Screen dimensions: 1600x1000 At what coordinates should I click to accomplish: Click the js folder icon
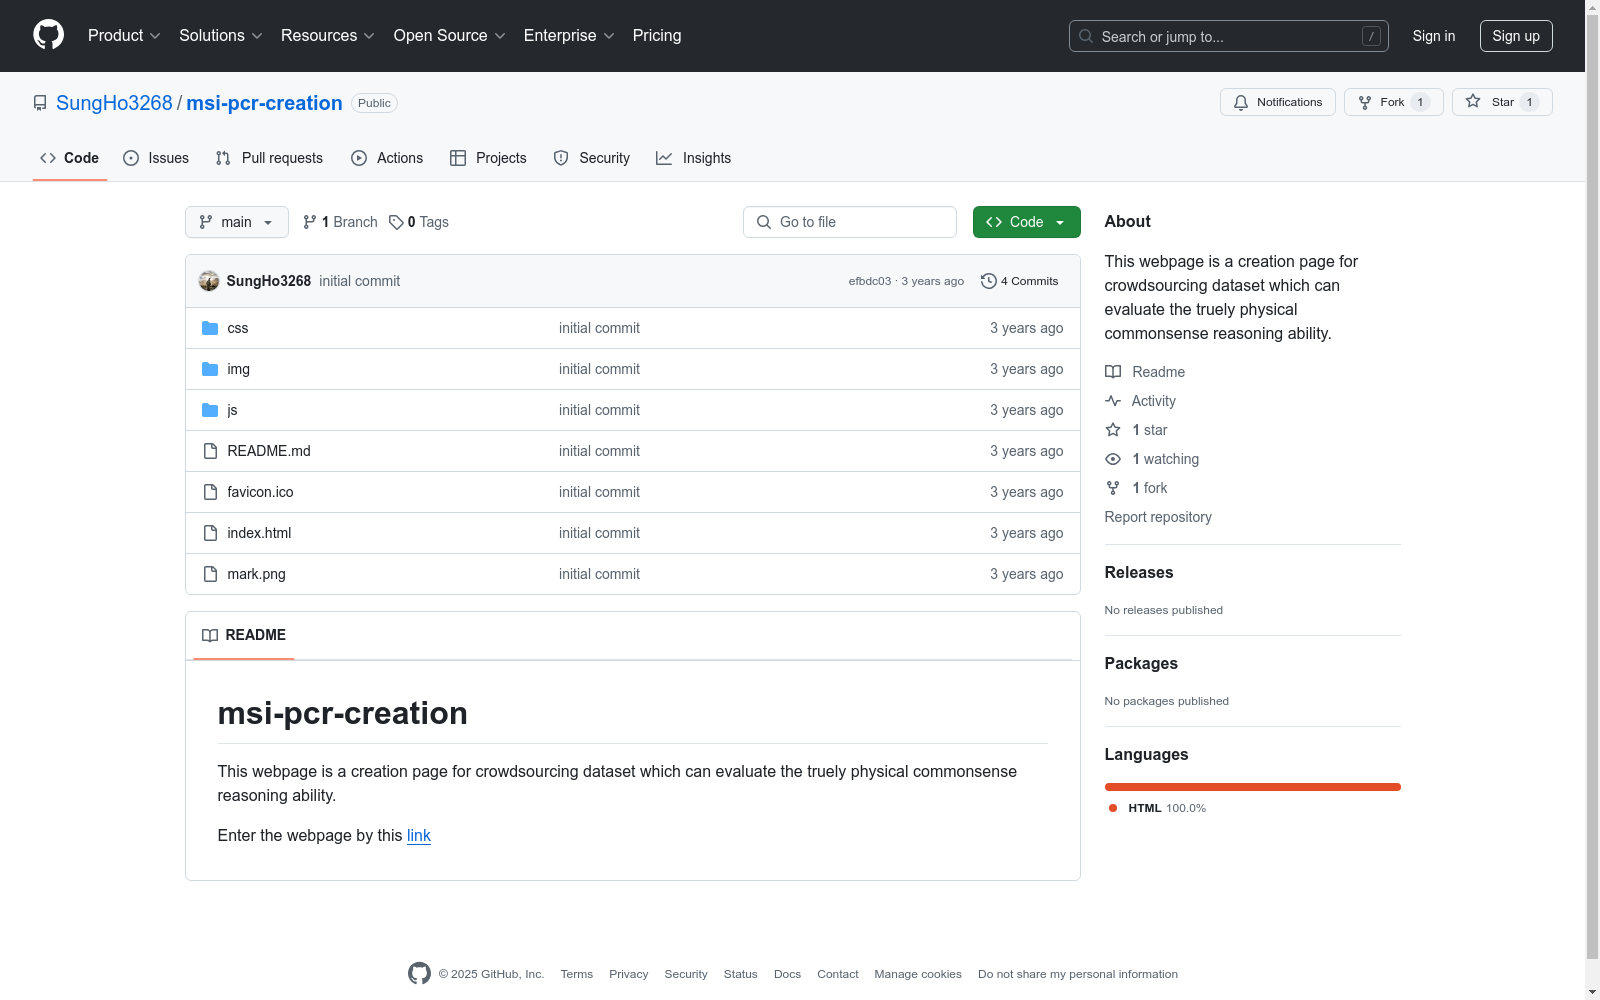tap(210, 410)
